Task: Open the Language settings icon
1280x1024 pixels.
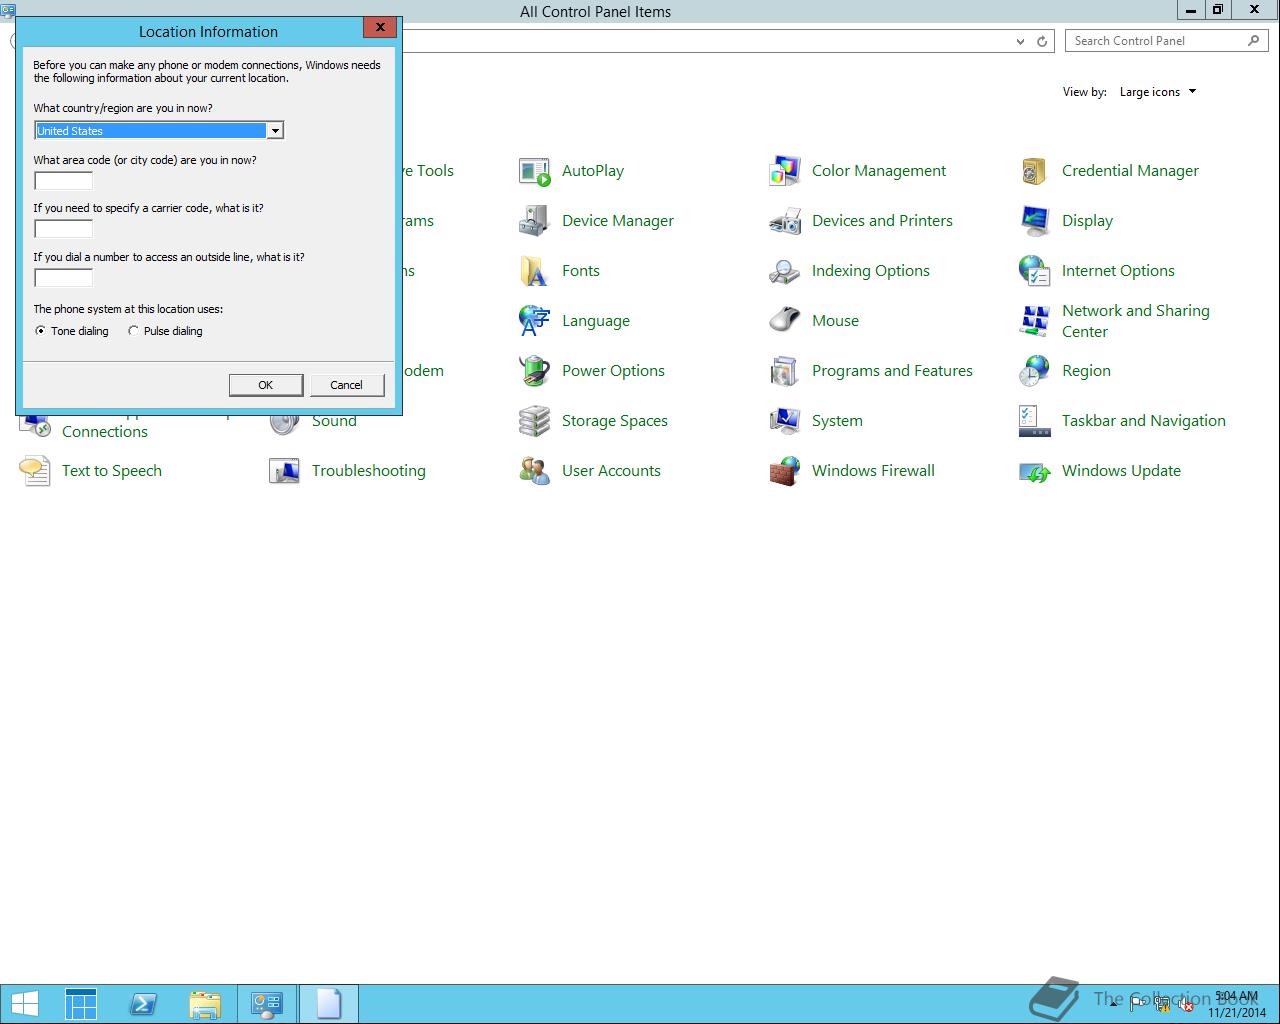Action: pyautogui.click(x=534, y=321)
